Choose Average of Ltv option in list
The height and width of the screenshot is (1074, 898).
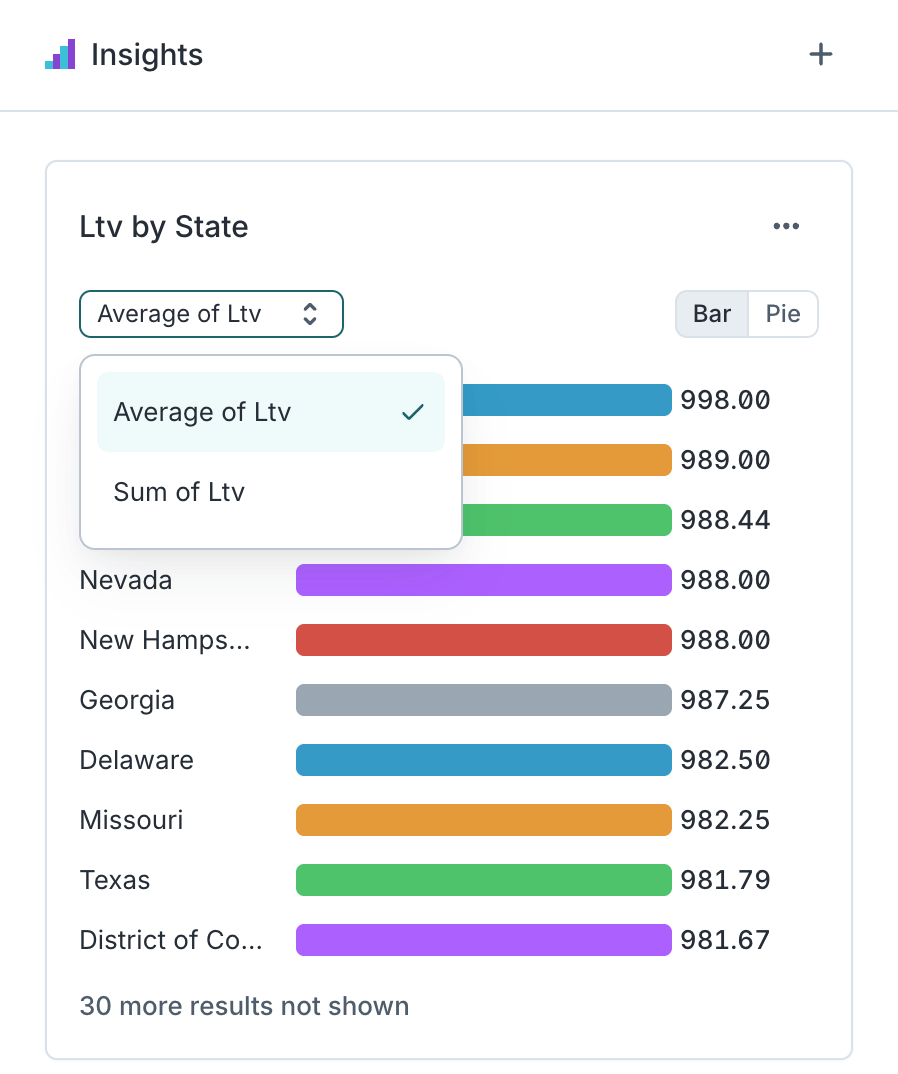[x=271, y=412]
